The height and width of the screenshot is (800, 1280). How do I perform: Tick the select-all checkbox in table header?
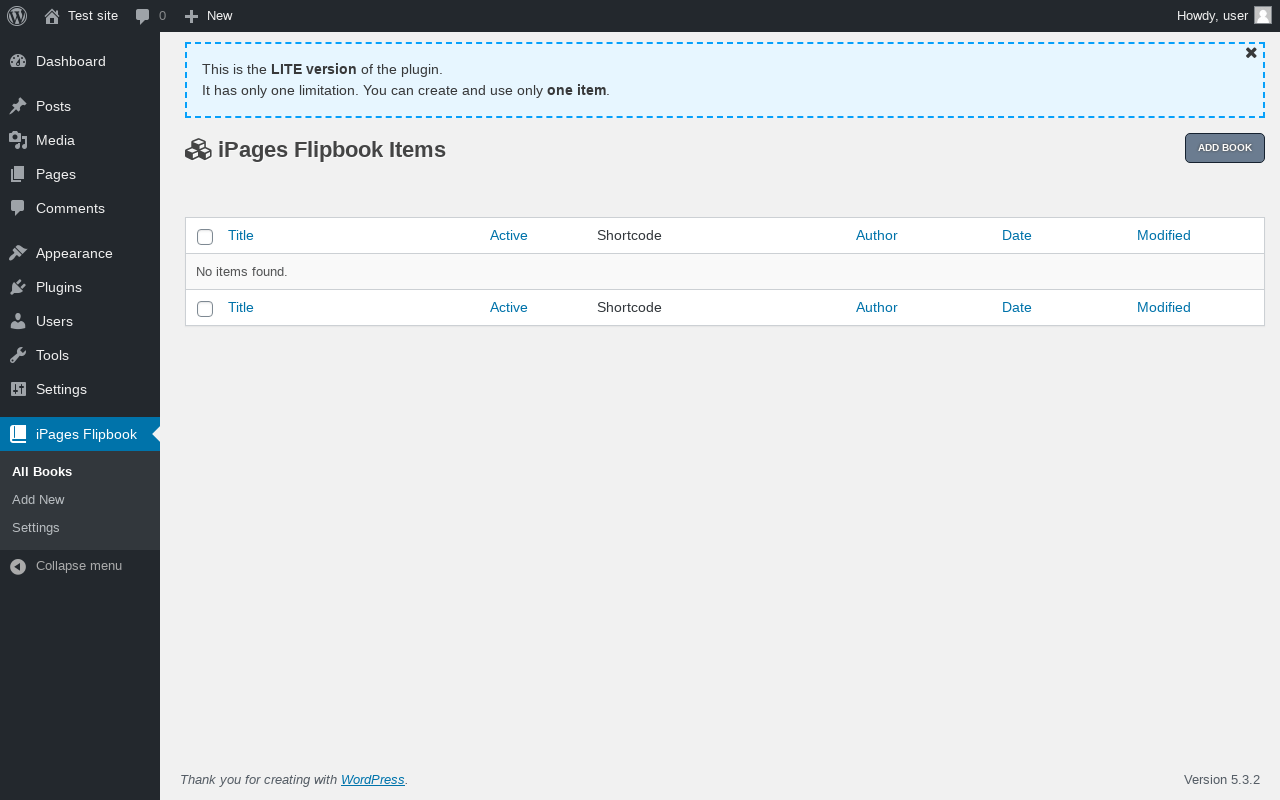tap(205, 237)
